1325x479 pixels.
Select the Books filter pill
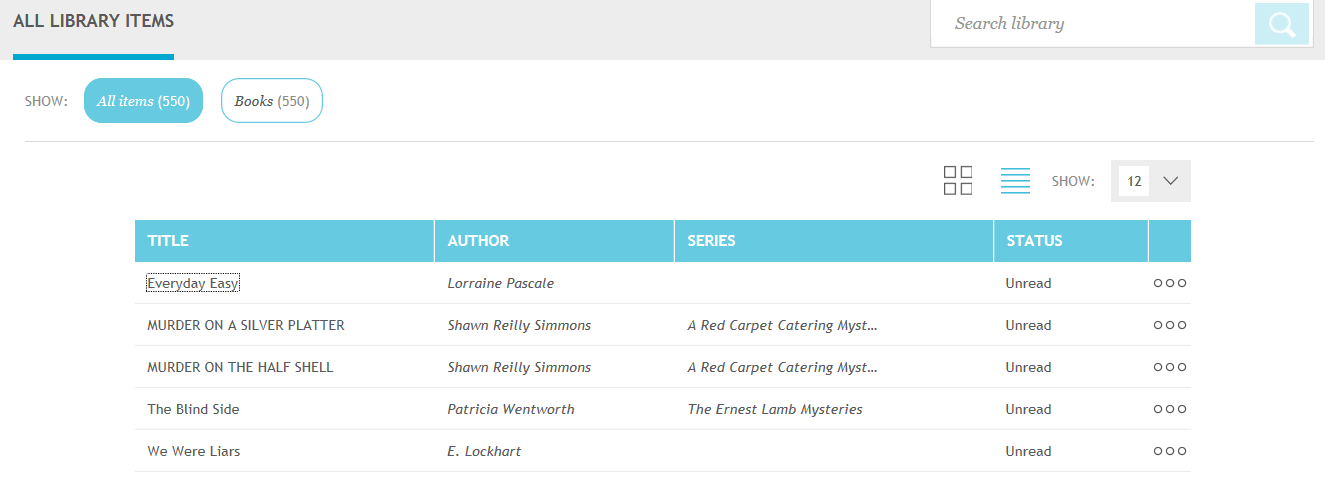[271, 101]
